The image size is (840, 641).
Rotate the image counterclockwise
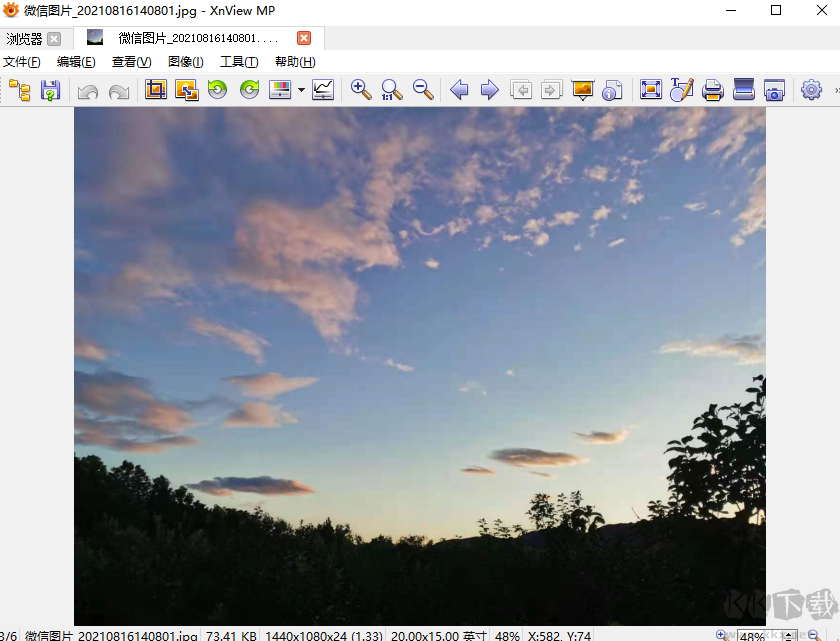tap(217, 90)
